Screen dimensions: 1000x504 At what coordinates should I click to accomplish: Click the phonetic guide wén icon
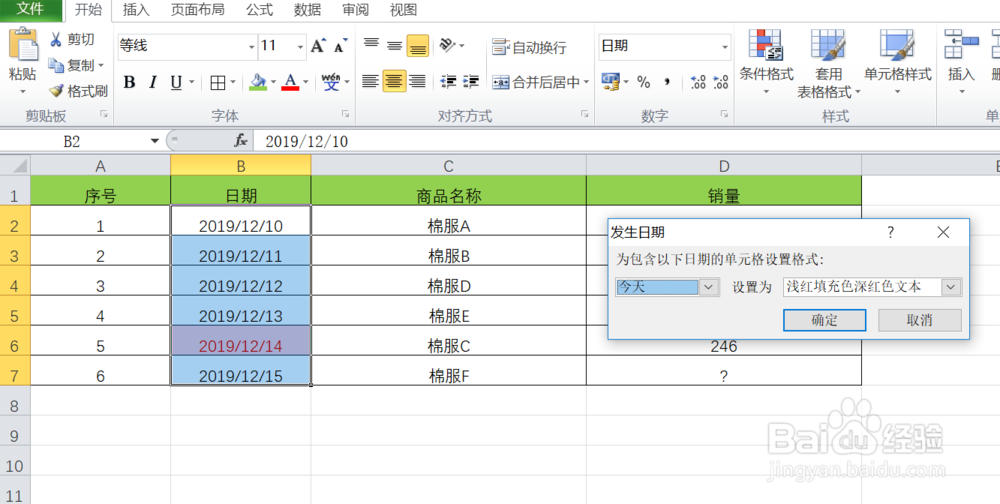pos(331,82)
